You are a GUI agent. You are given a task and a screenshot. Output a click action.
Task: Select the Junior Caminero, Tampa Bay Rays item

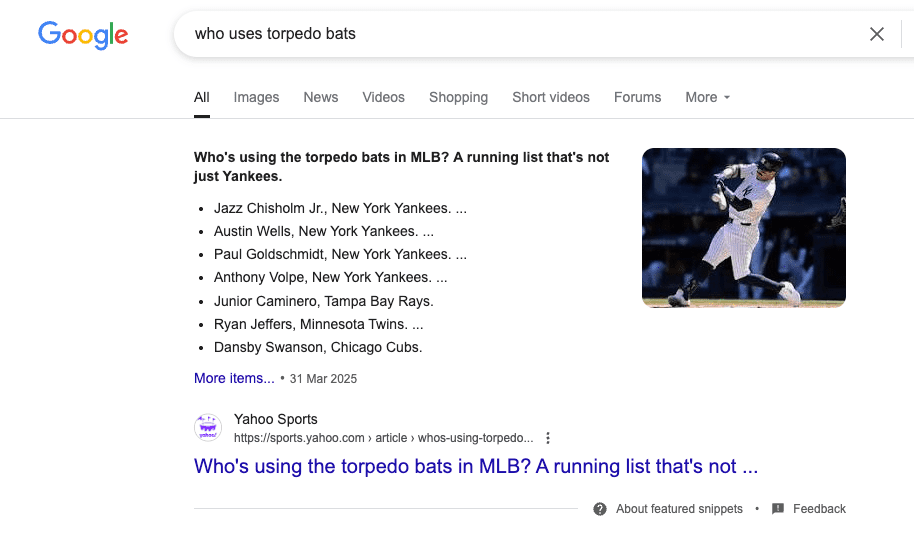[324, 301]
